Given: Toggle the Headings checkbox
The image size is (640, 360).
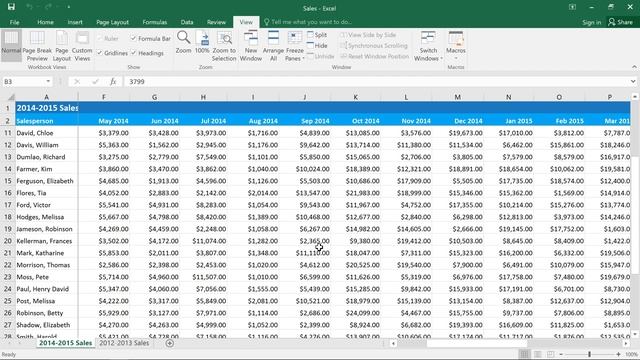Looking at the screenshot, I should 147,53.
